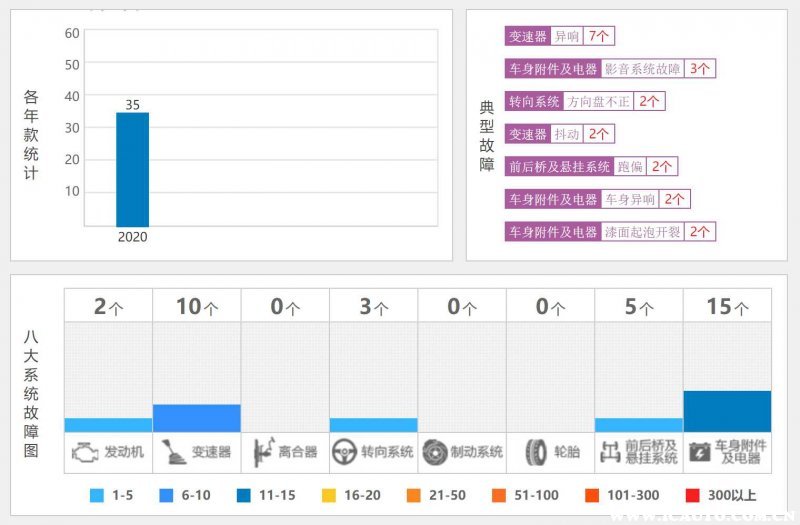Select the 车身异响 2个 fault tag
Viewport: 800px width, 525px height.
pyautogui.click(x=598, y=199)
